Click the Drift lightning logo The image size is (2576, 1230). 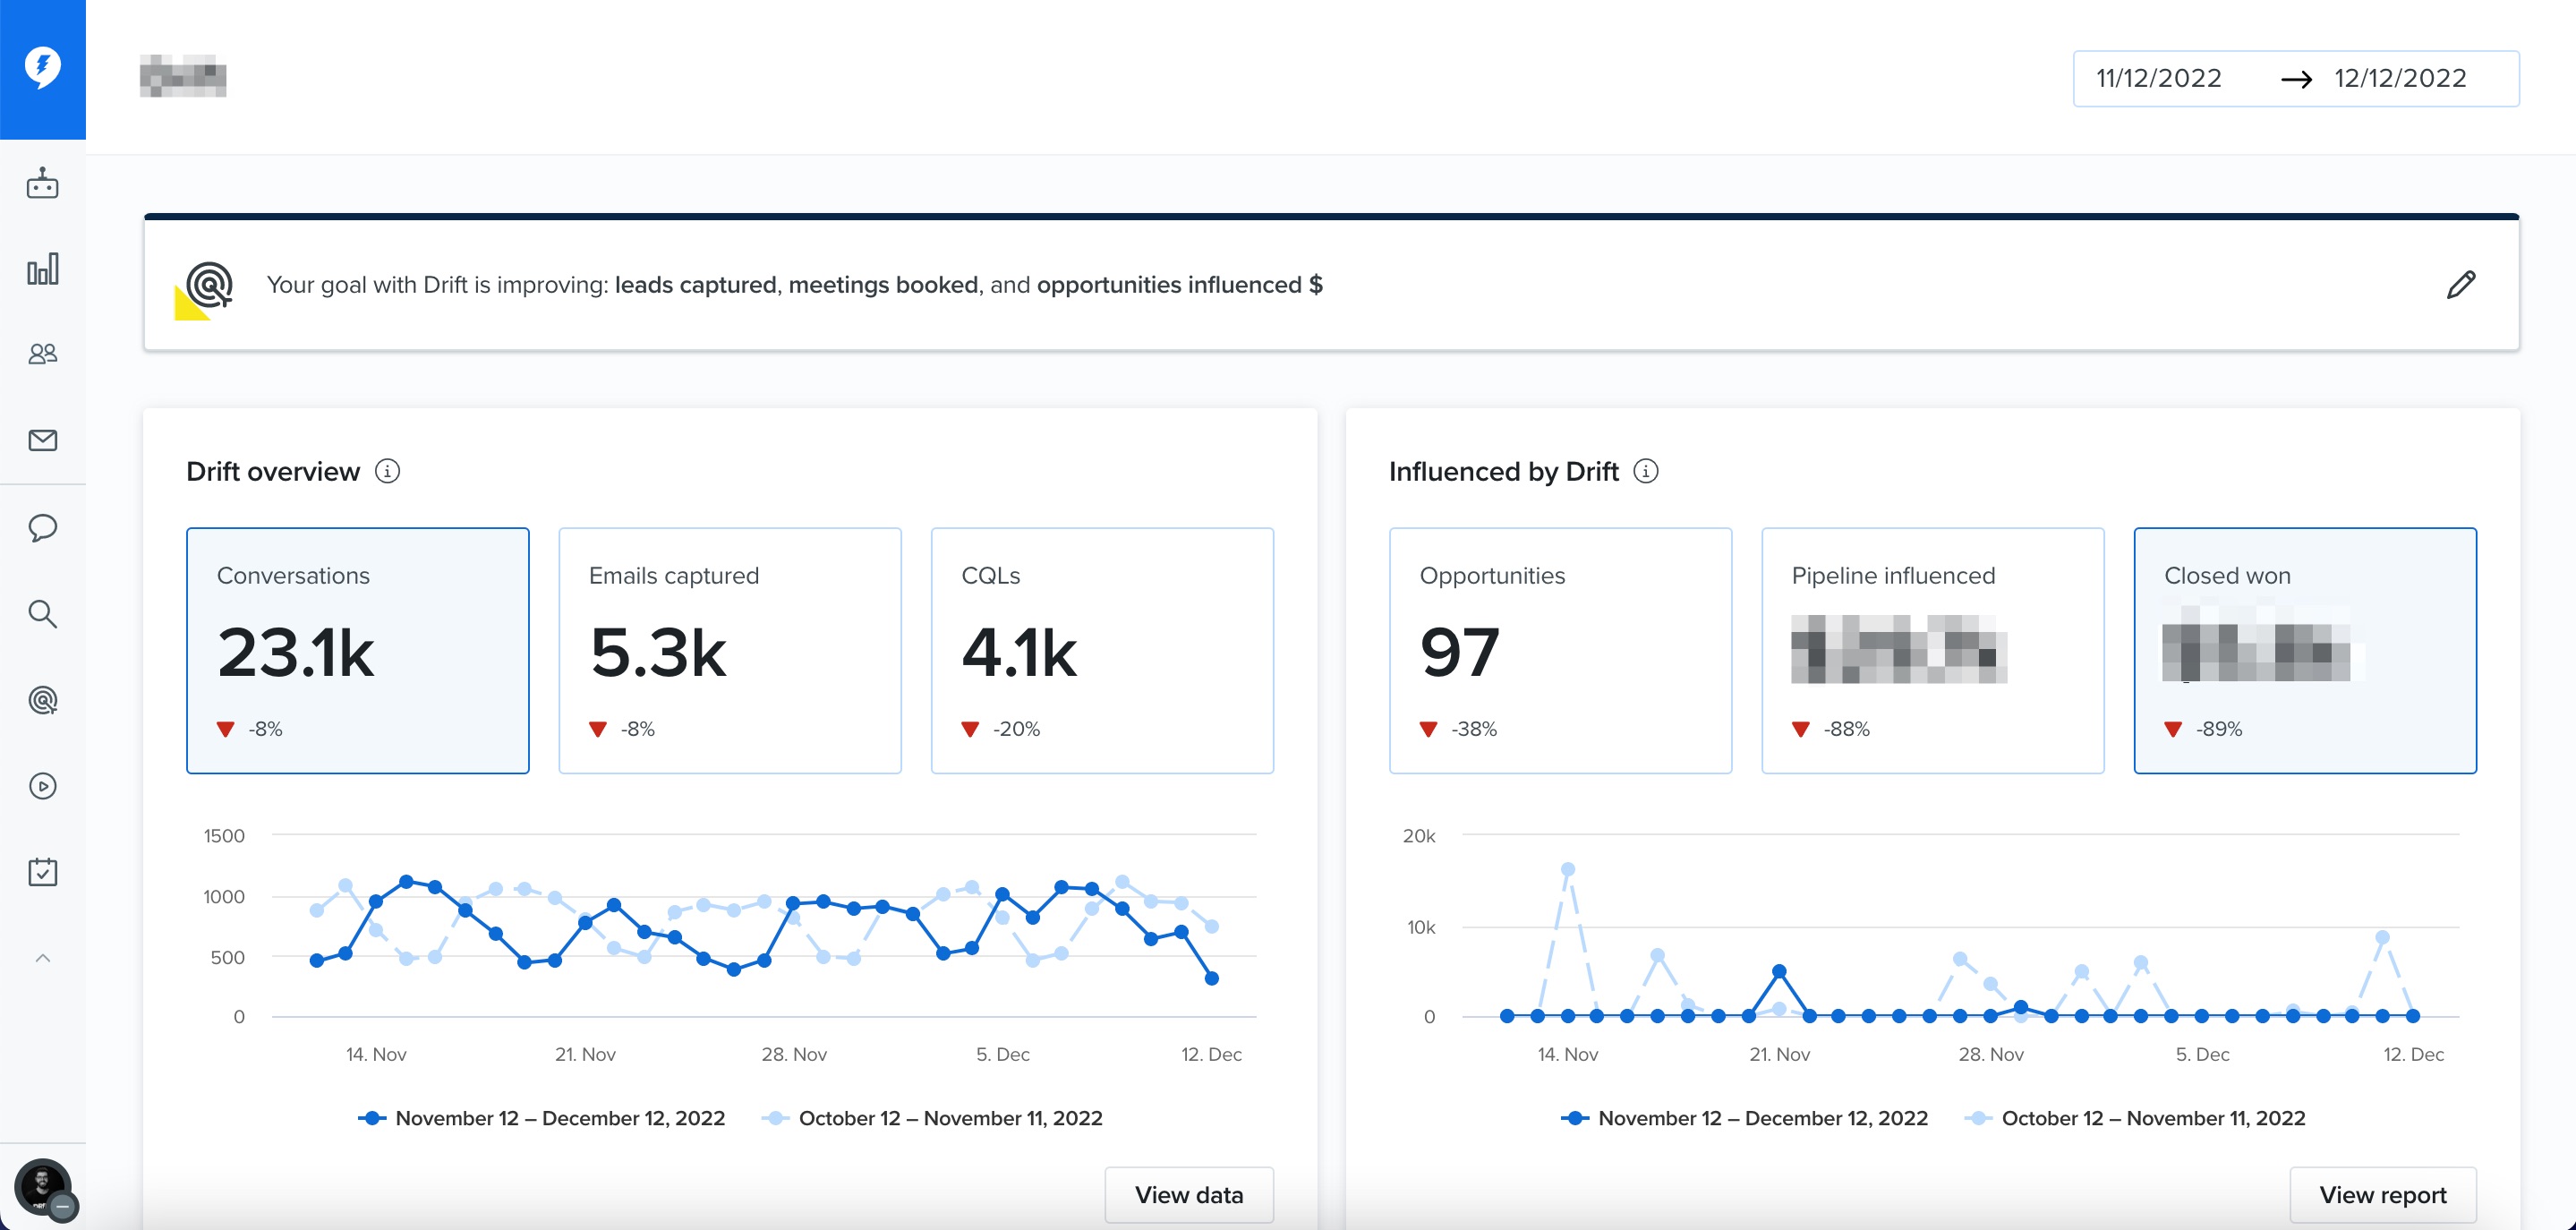pos(42,68)
